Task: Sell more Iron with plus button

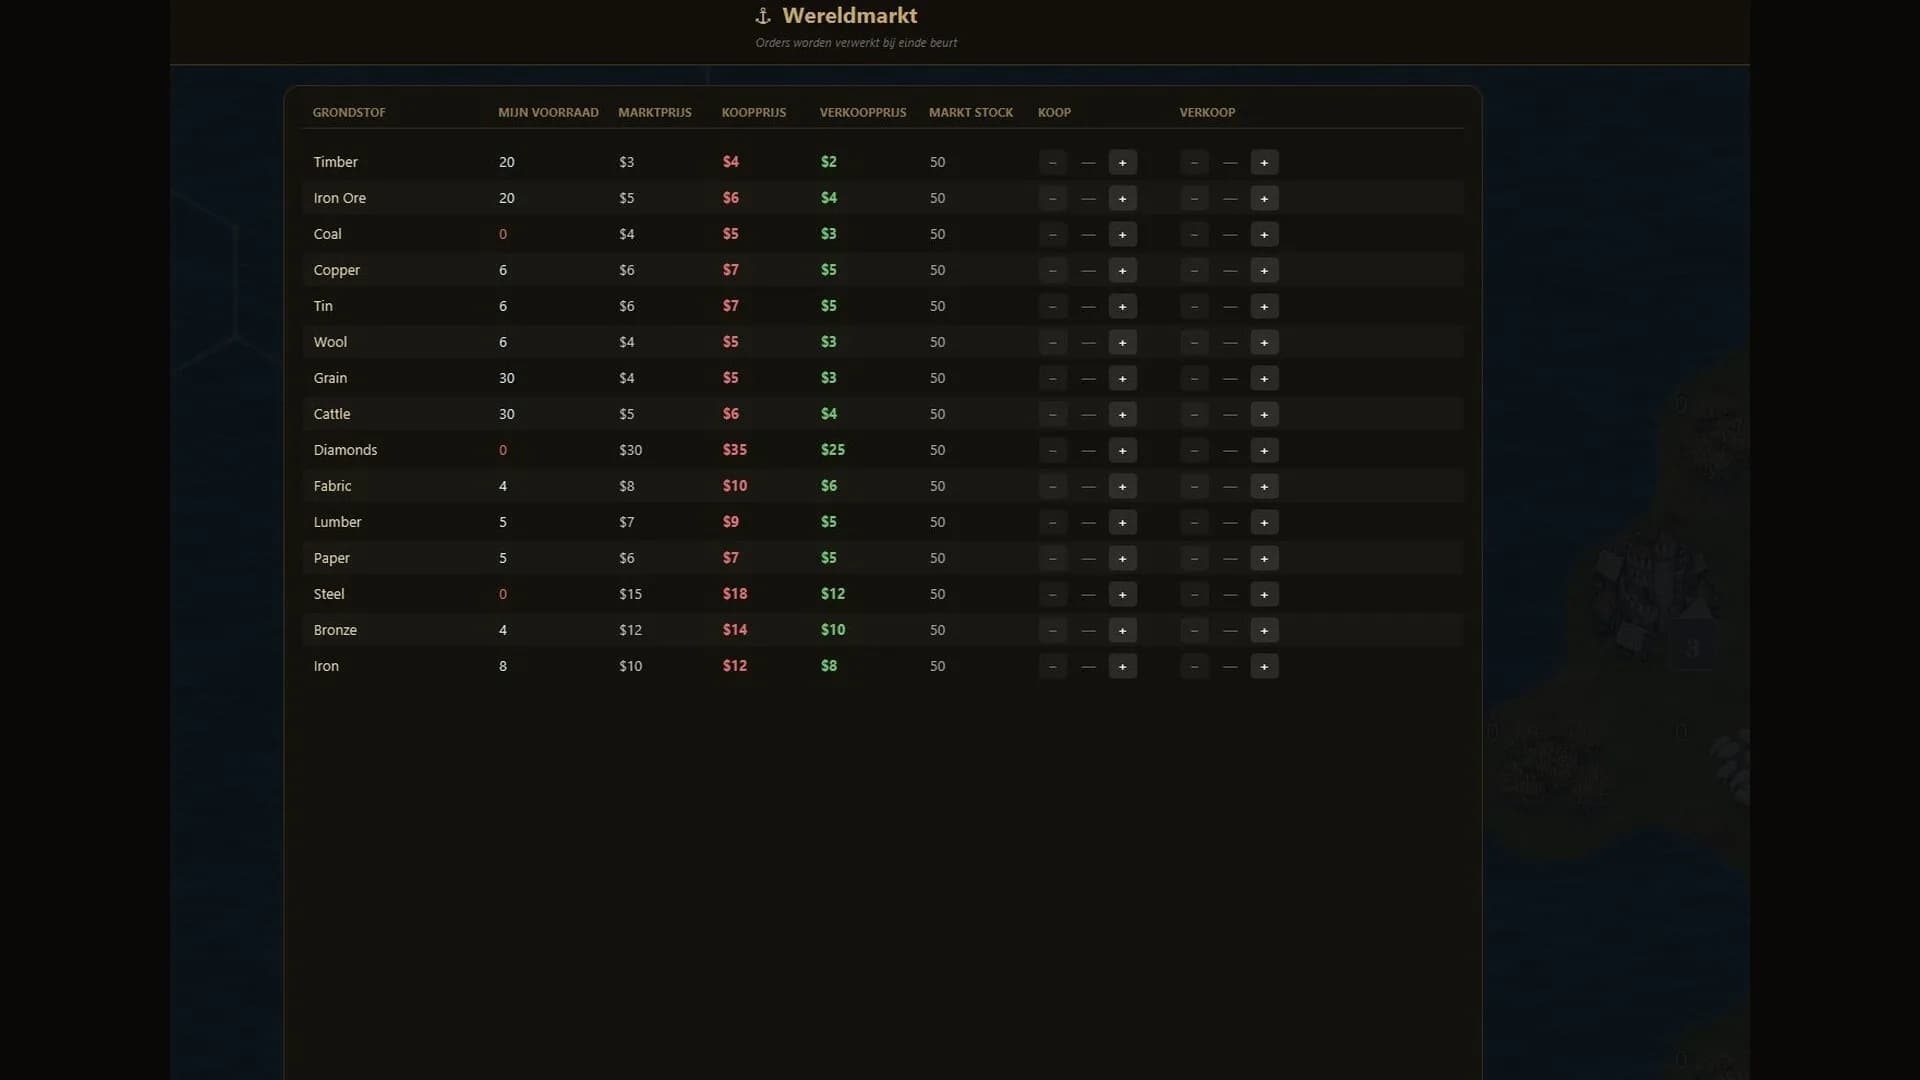Action: pyautogui.click(x=1264, y=666)
